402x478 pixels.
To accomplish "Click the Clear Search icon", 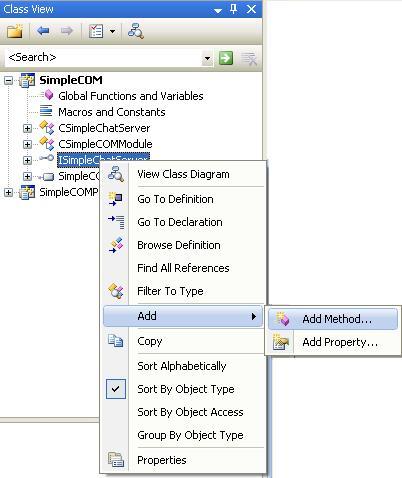I will pyautogui.click(x=249, y=59).
